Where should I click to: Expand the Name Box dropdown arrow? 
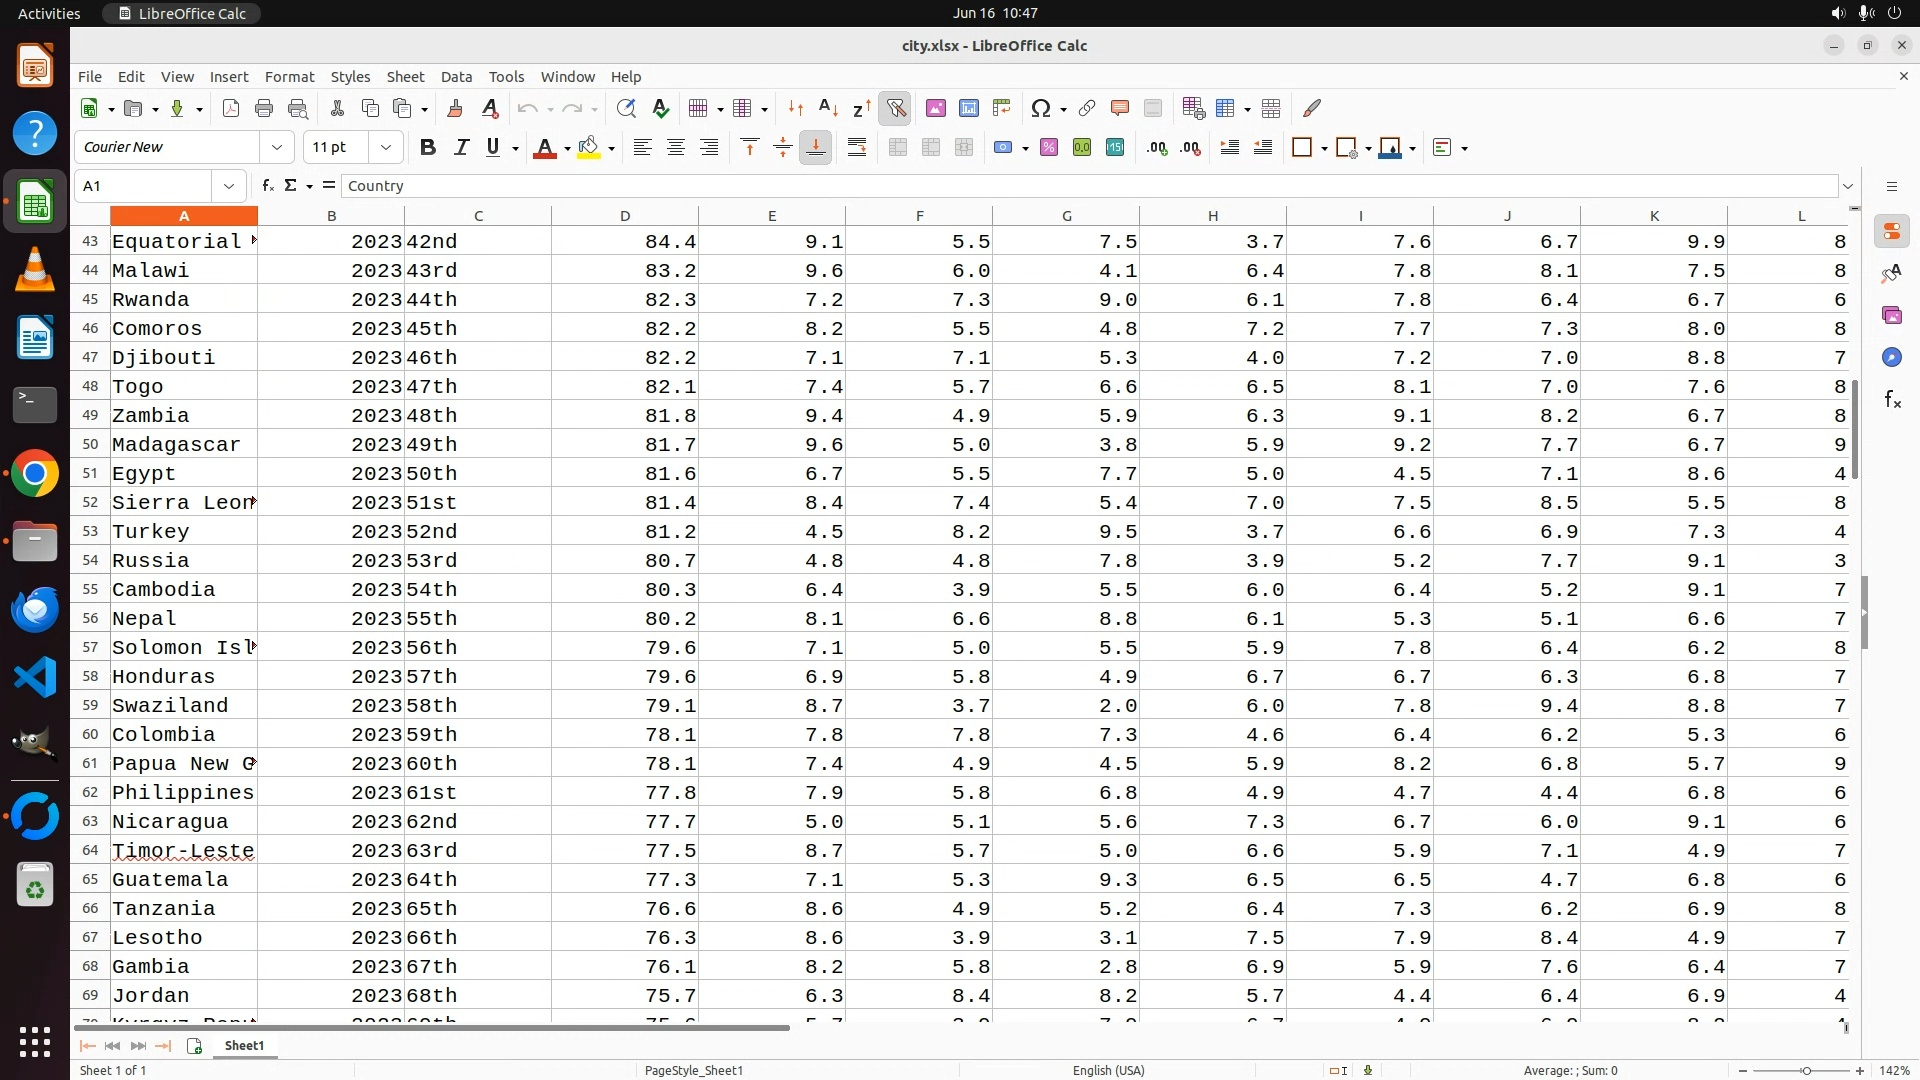[229, 186]
